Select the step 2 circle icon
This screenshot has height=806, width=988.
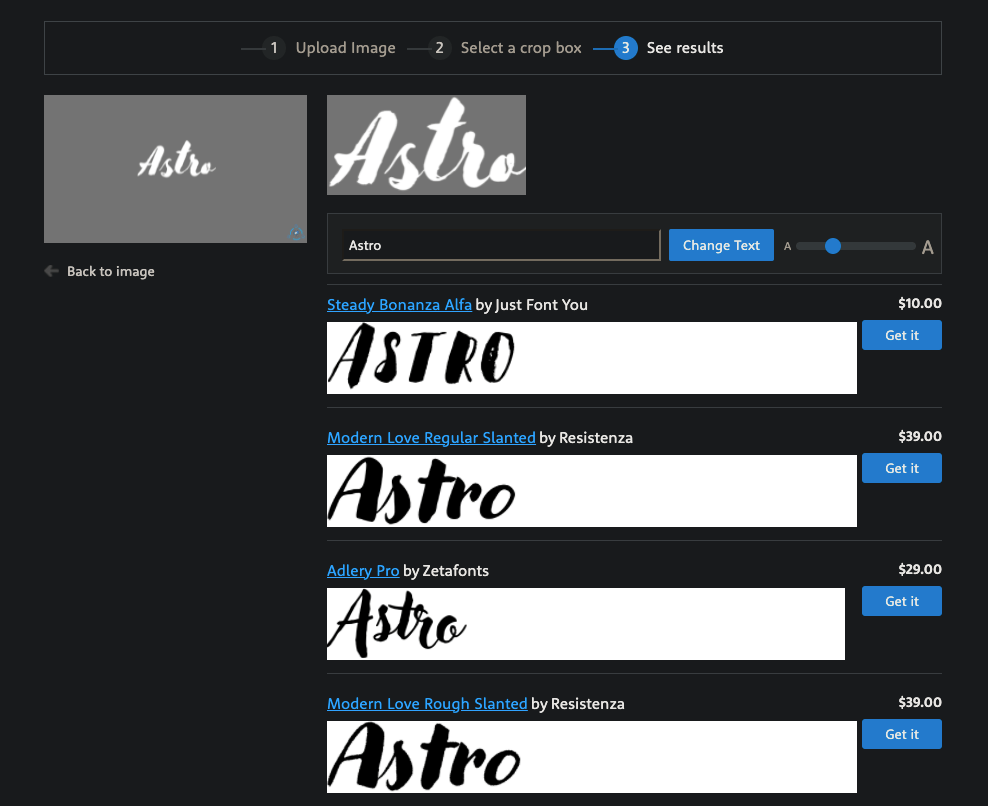[440, 47]
